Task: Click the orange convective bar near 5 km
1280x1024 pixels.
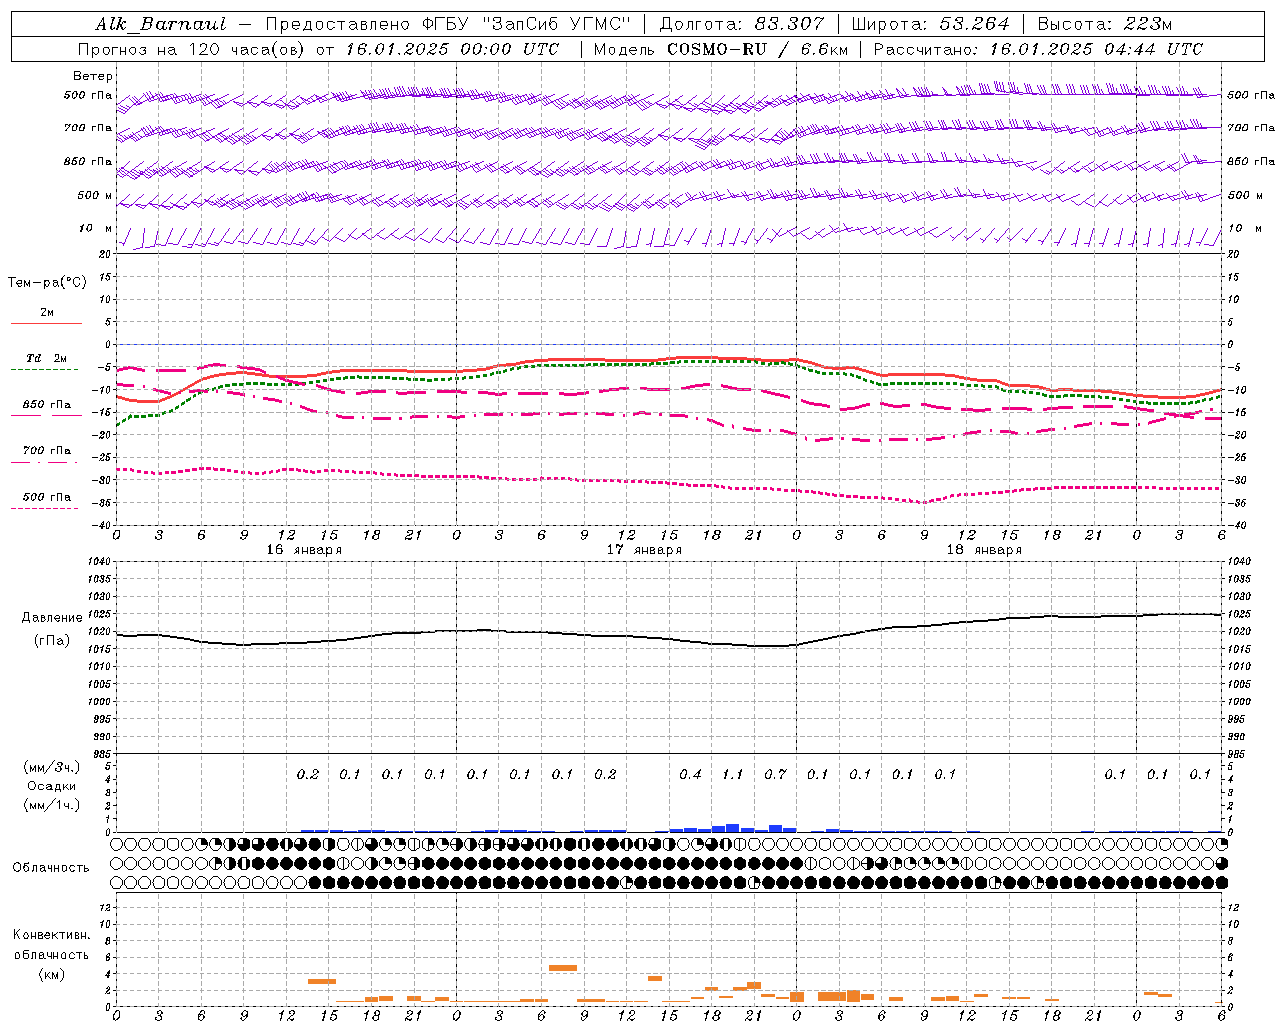Action: [563, 968]
